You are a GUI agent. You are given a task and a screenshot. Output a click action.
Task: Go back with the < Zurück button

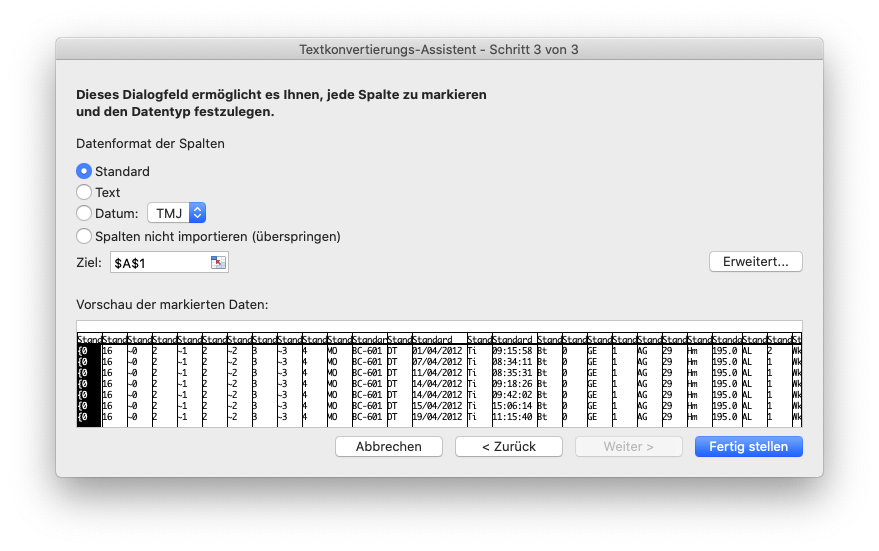[509, 447]
